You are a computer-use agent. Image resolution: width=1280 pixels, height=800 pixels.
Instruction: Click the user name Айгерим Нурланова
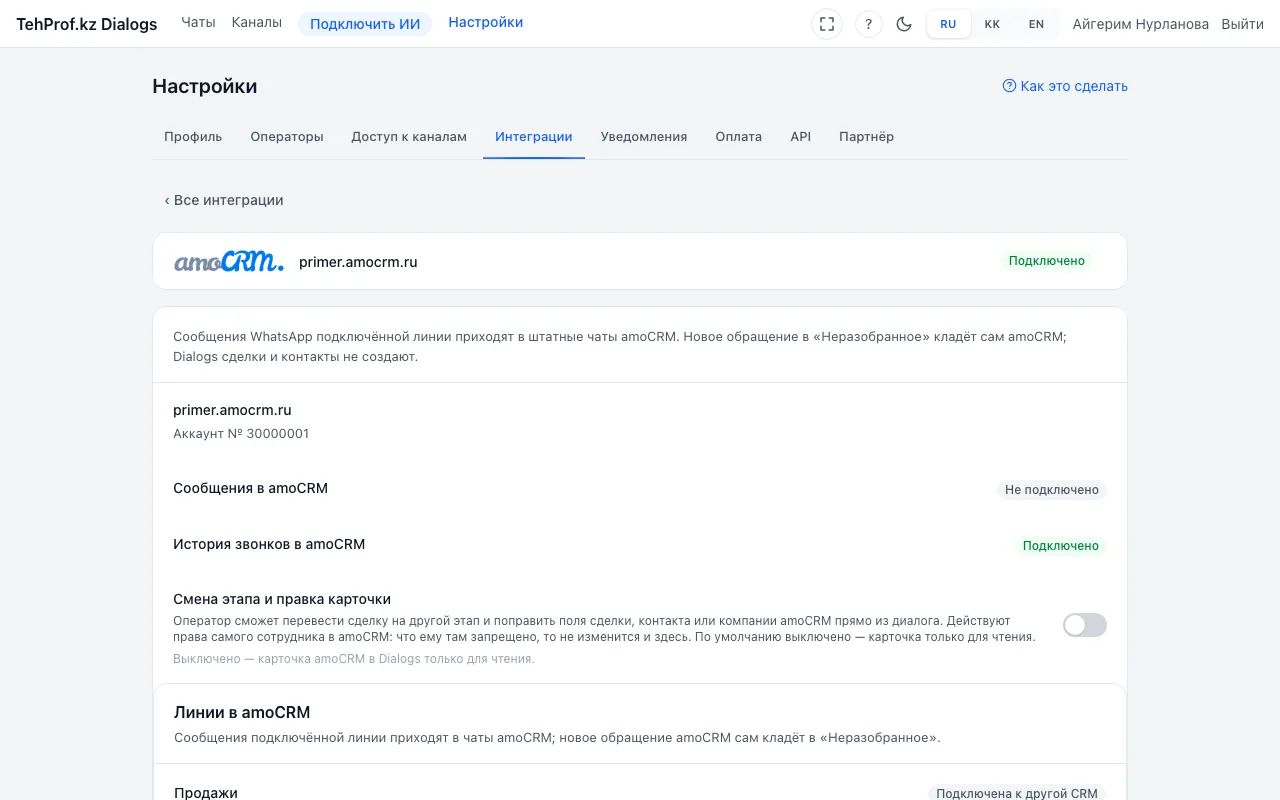pyautogui.click(x=1140, y=24)
